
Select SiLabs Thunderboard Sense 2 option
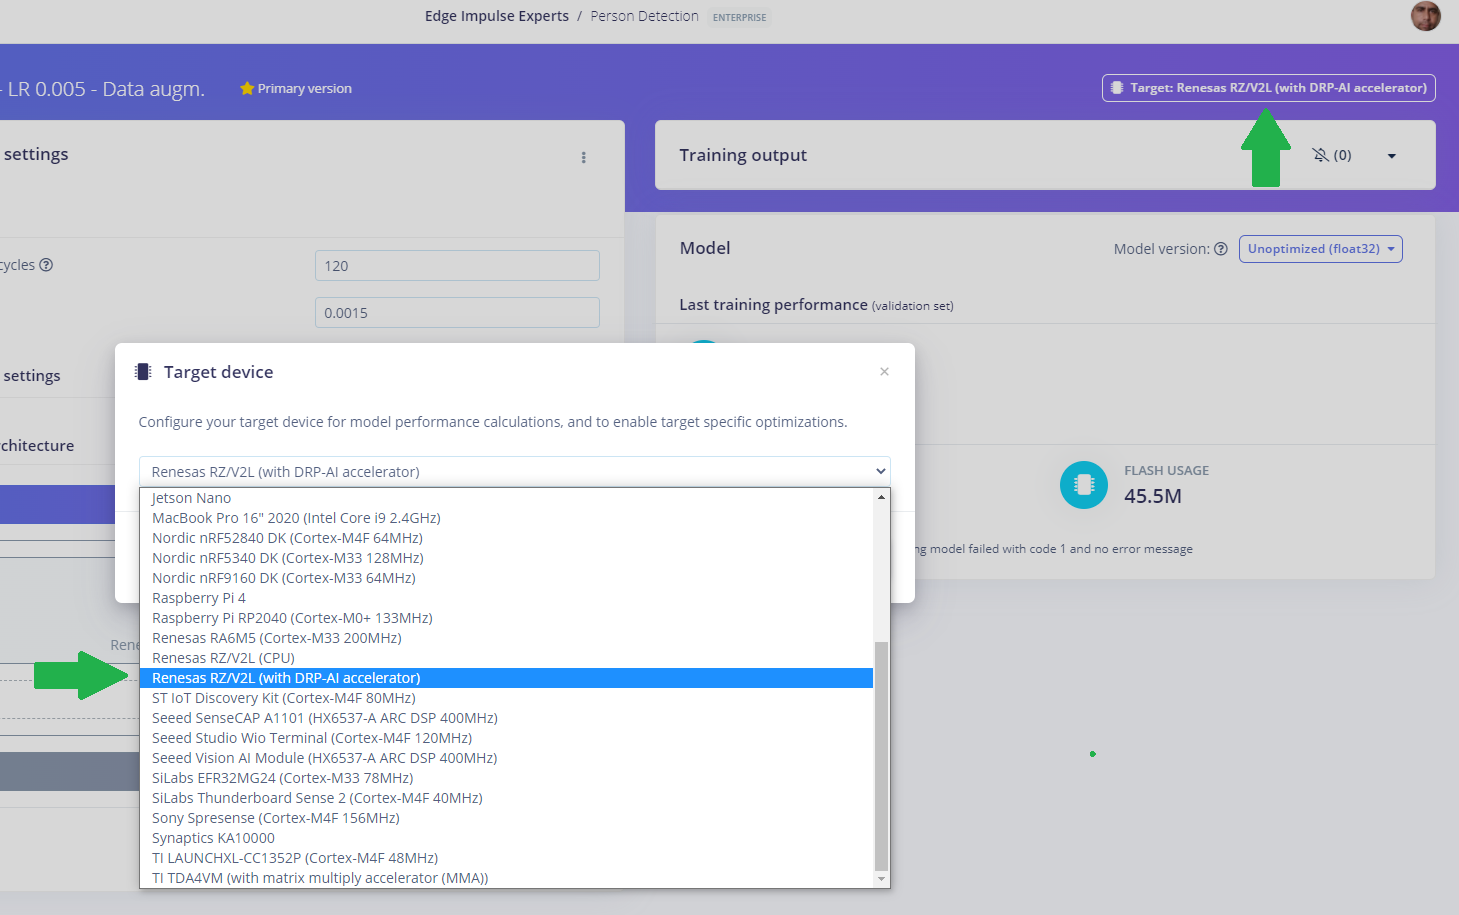506,798
